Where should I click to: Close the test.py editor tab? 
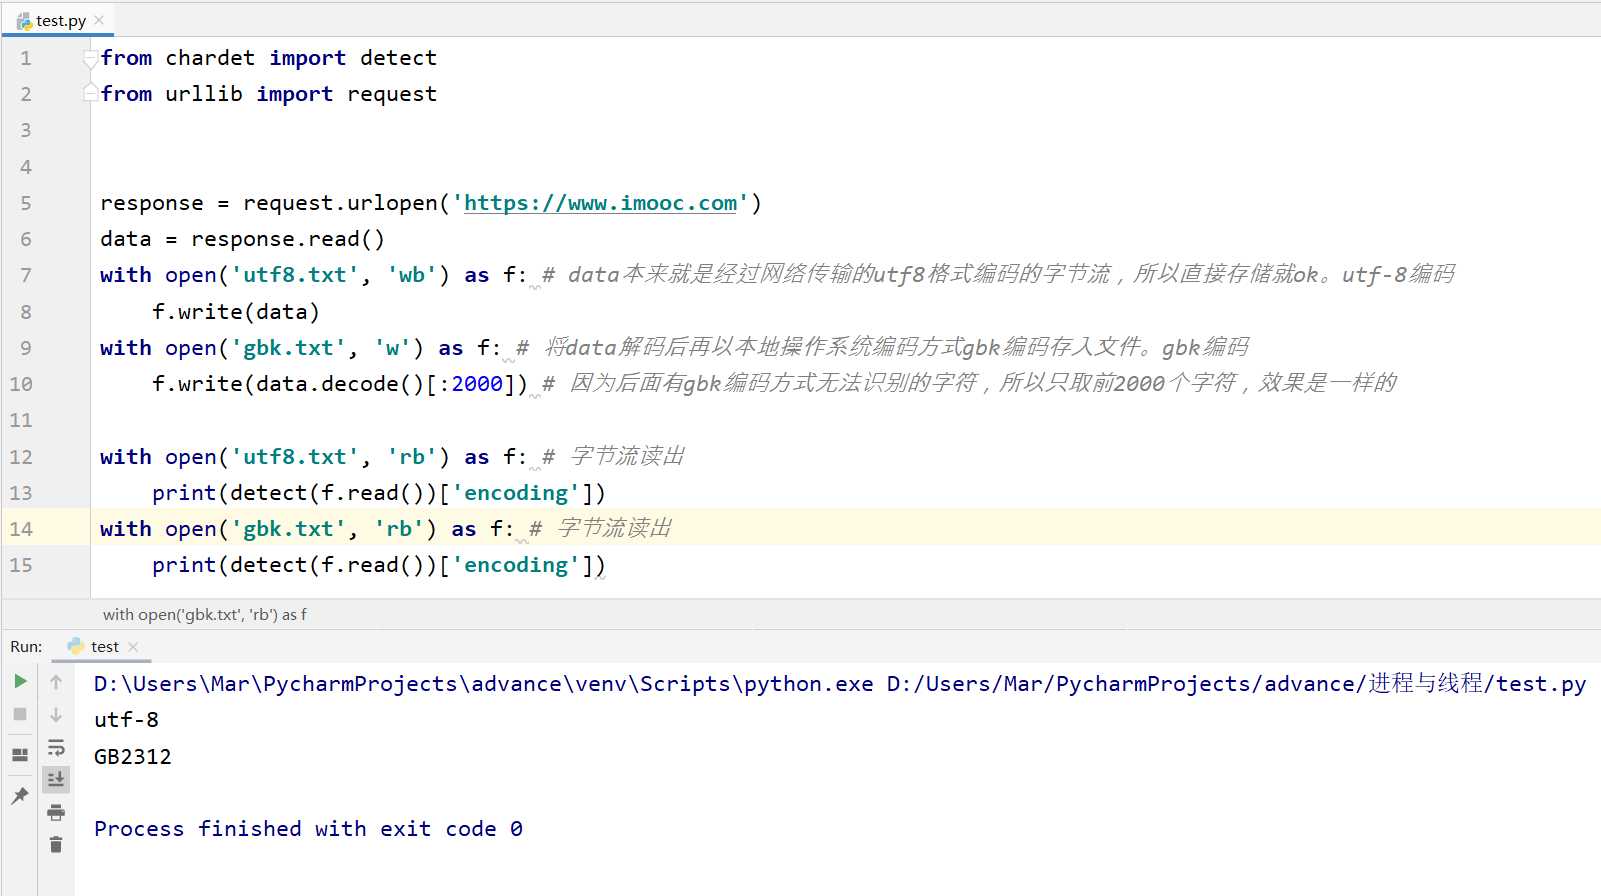tap(99, 20)
